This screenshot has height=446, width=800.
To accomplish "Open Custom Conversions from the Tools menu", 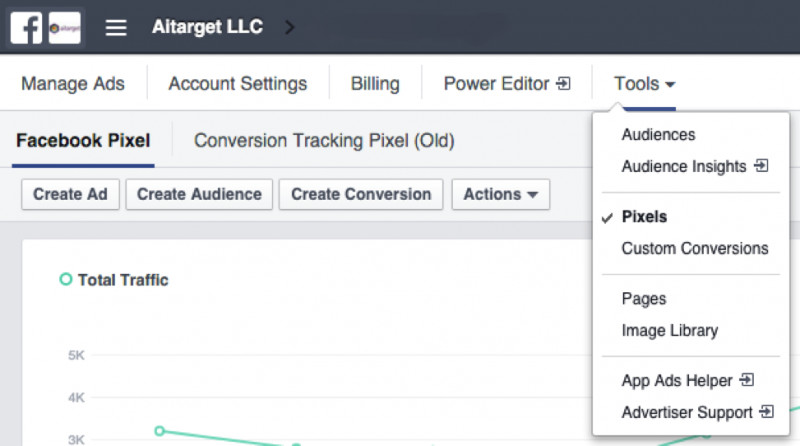I will [x=695, y=249].
